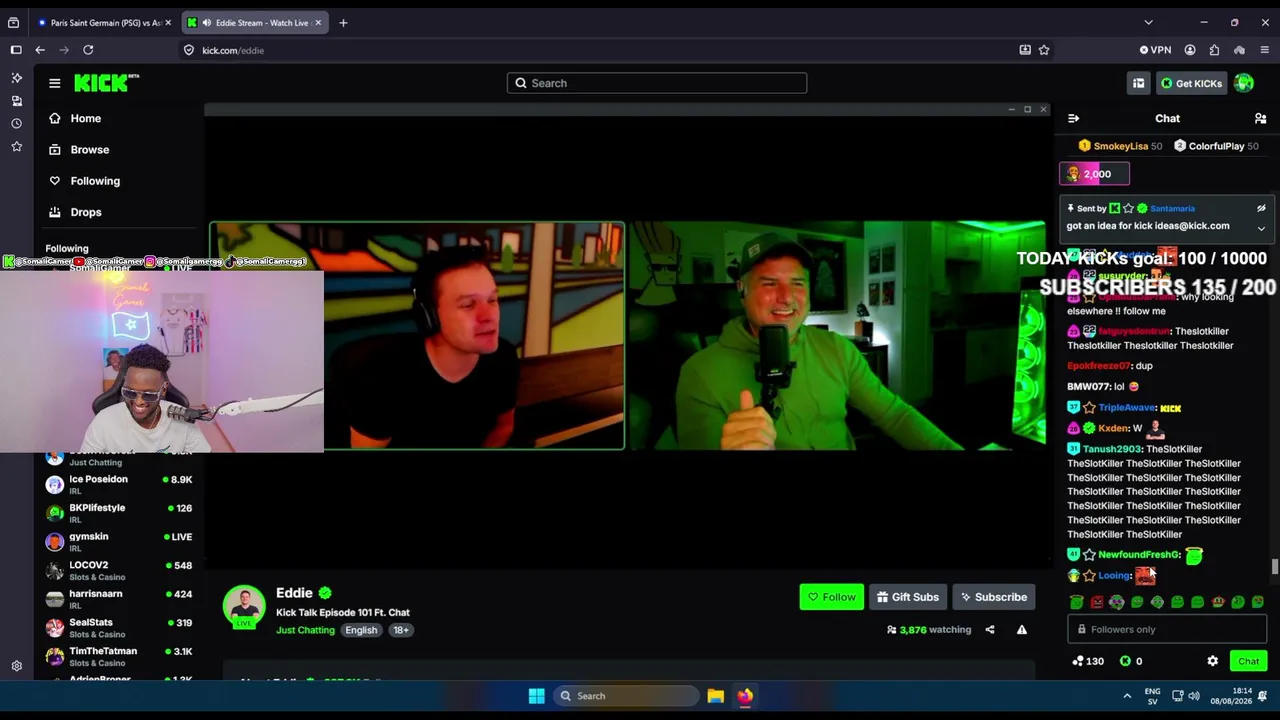Open gymskin channel in sidebar
This screenshot has width=1280, height=720.
click(120, 541)
